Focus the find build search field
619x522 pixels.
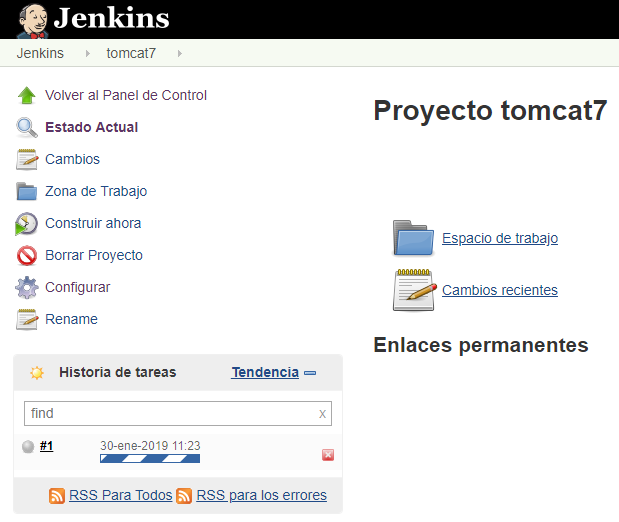[x=178, y=413]
